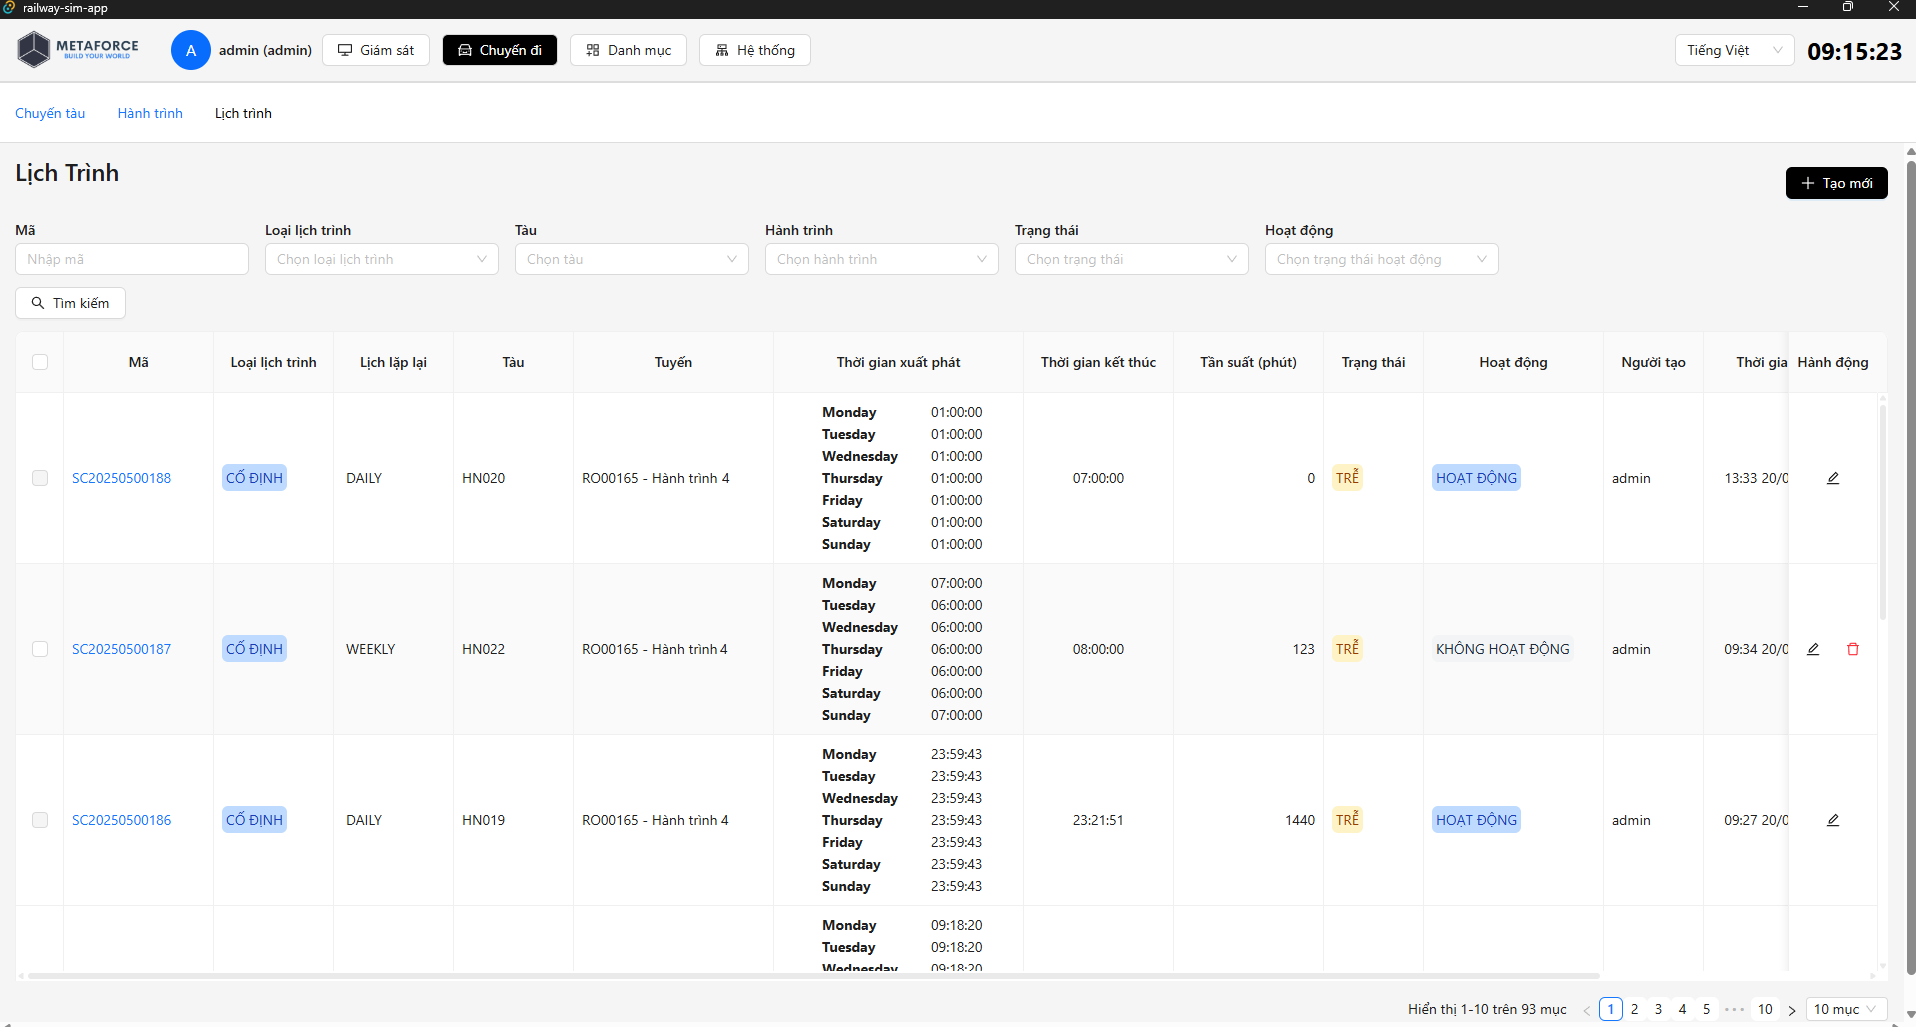Click the admin avatar icon
This screenshot has width=1916, height=1027.
(x=190, y=50)
